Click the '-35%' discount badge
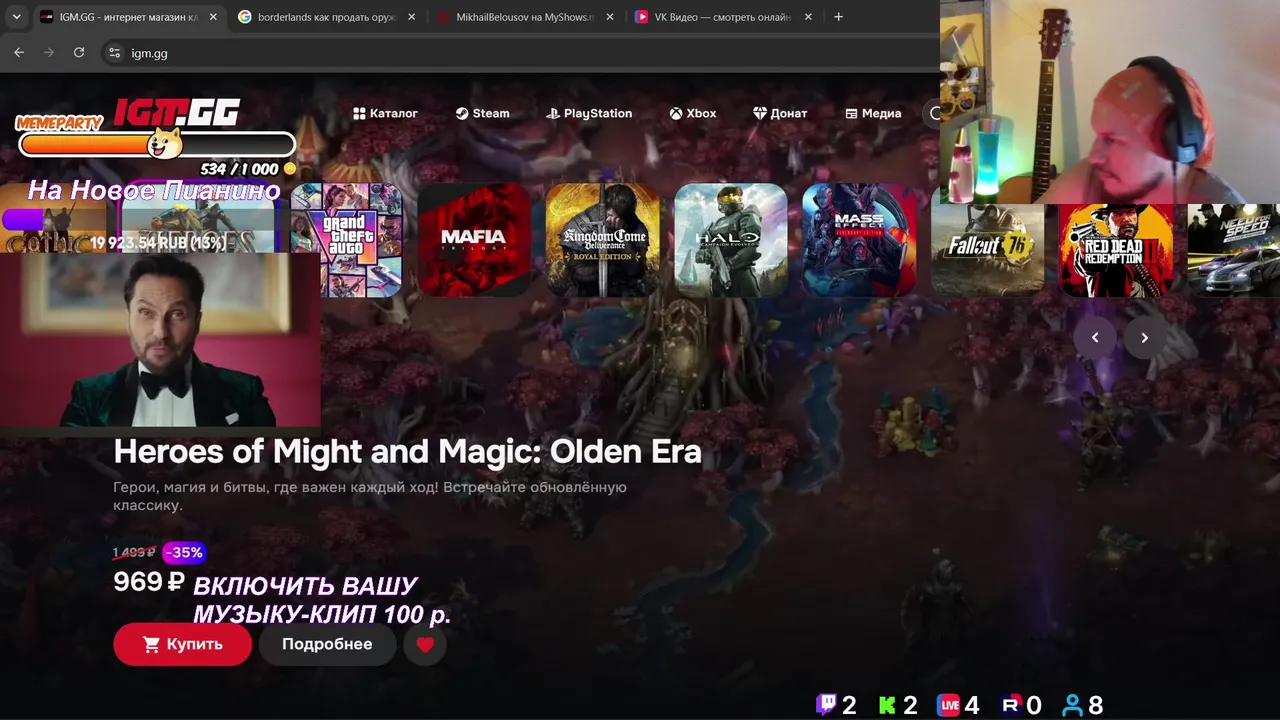The image size is (1280, 720). [x=183, y=552]
